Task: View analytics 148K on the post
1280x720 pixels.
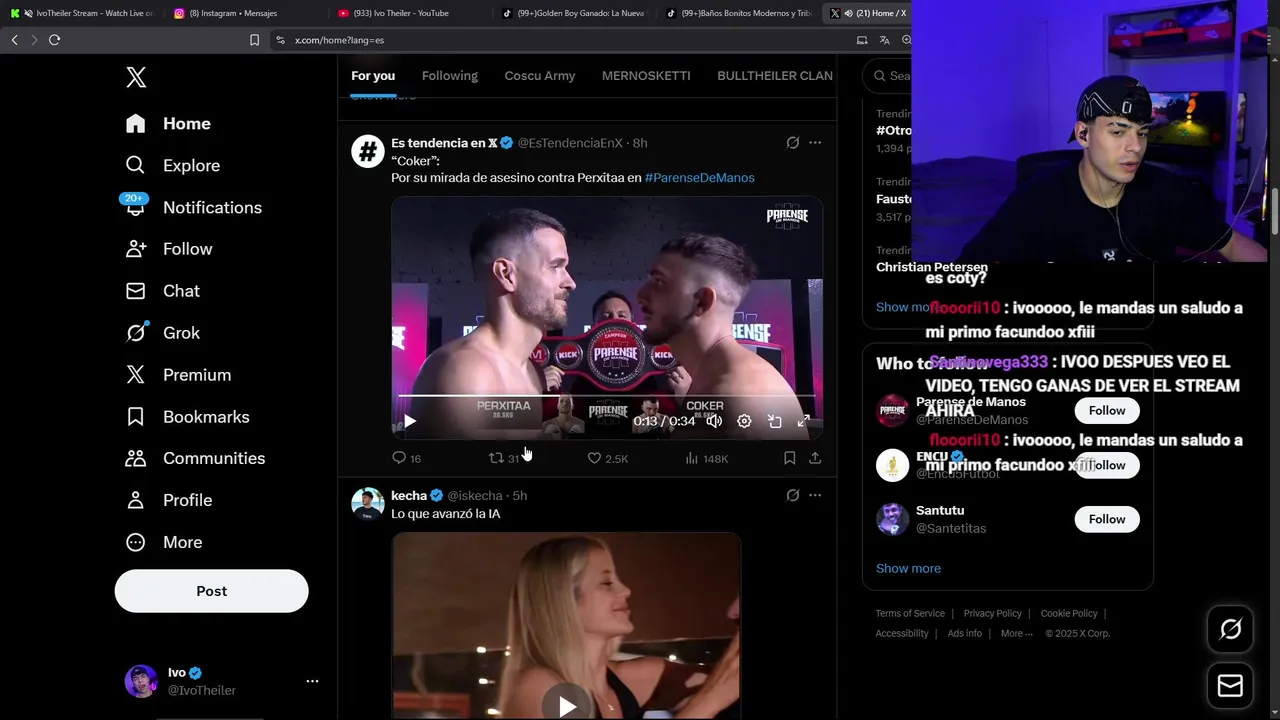Action: 706,458
